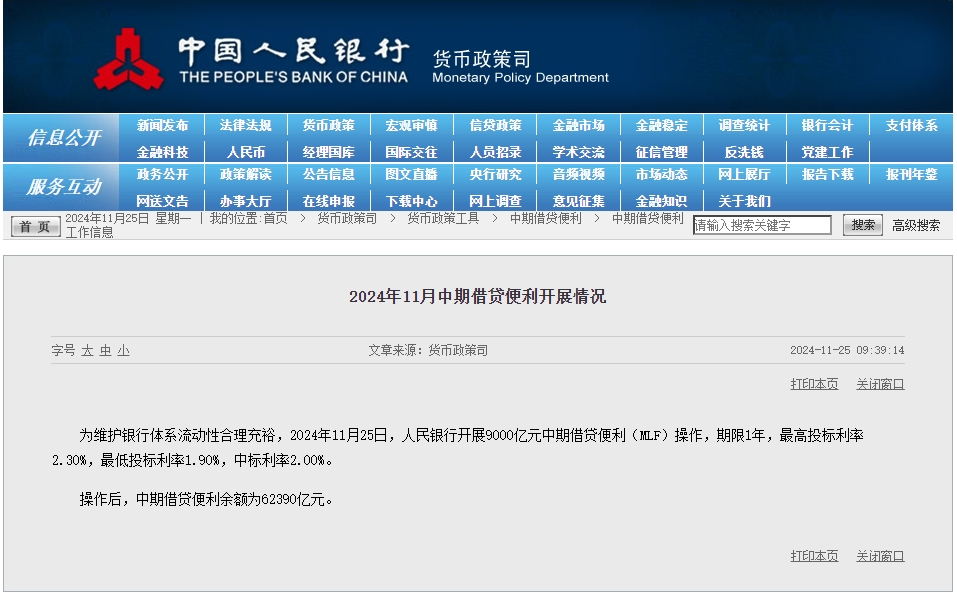Viewport: 957px width, 597px height.
Task: Open 货币政策 menu item
Action: (x=328, y=125)
